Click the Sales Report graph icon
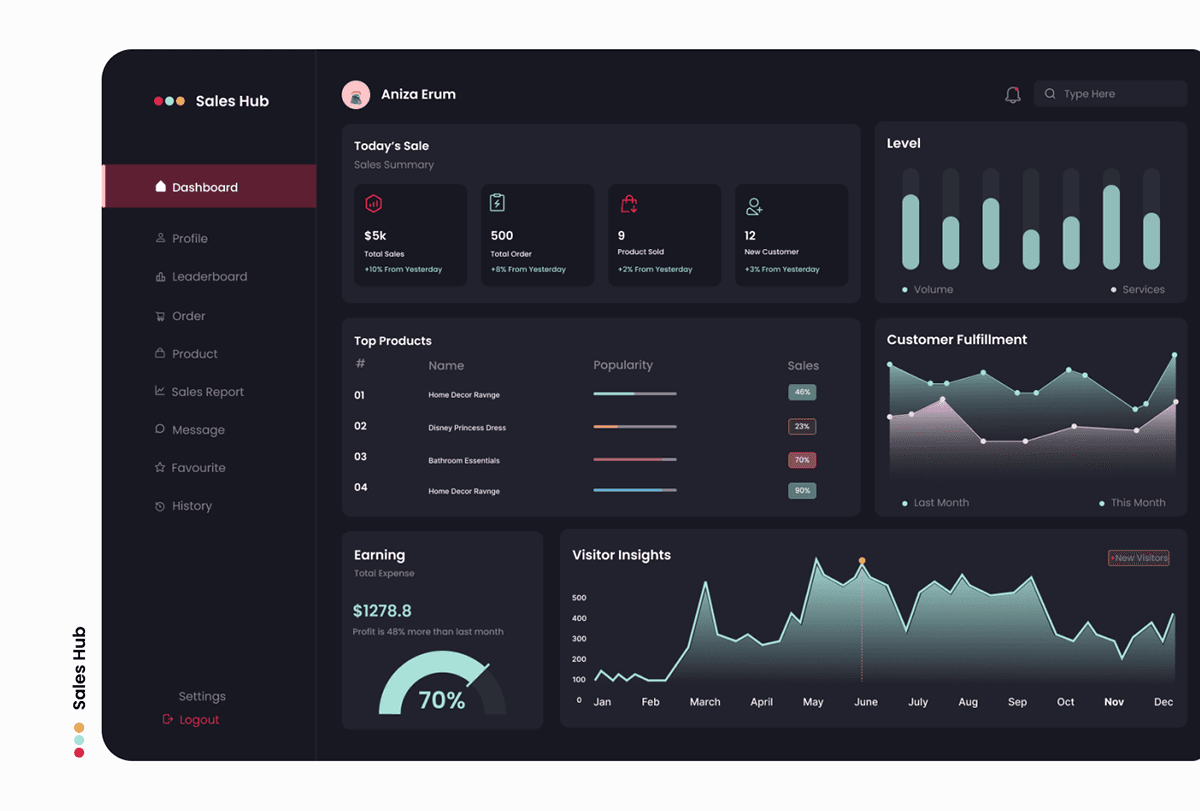The height and width of the screenshot is (811, 1200). (160, 391)
